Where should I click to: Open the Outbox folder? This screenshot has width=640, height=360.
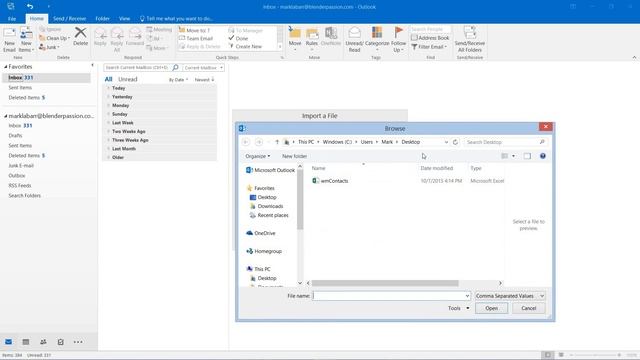click(17, 176)
